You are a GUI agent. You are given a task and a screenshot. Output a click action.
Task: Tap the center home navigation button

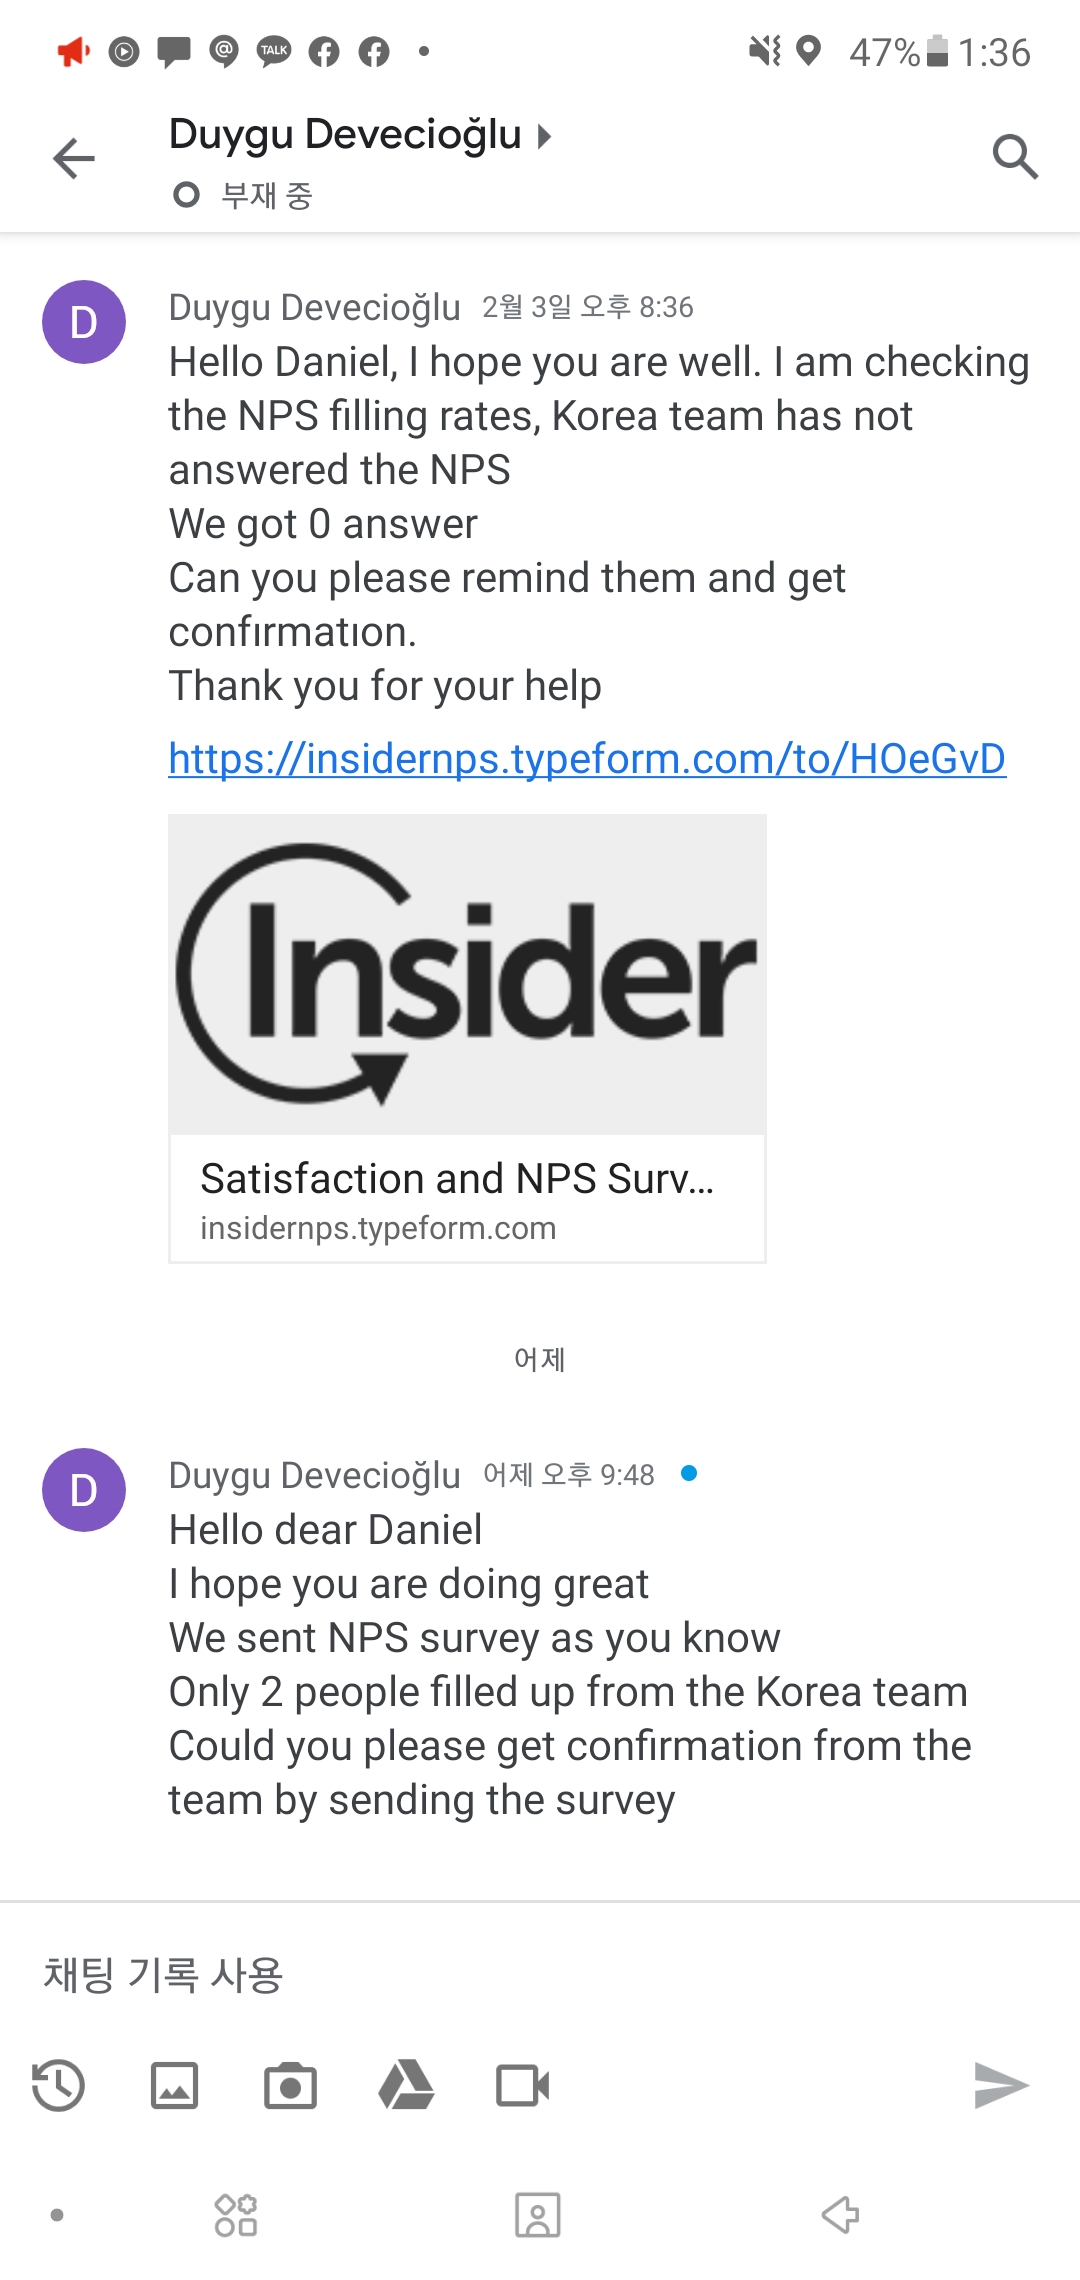[538, 2215]
